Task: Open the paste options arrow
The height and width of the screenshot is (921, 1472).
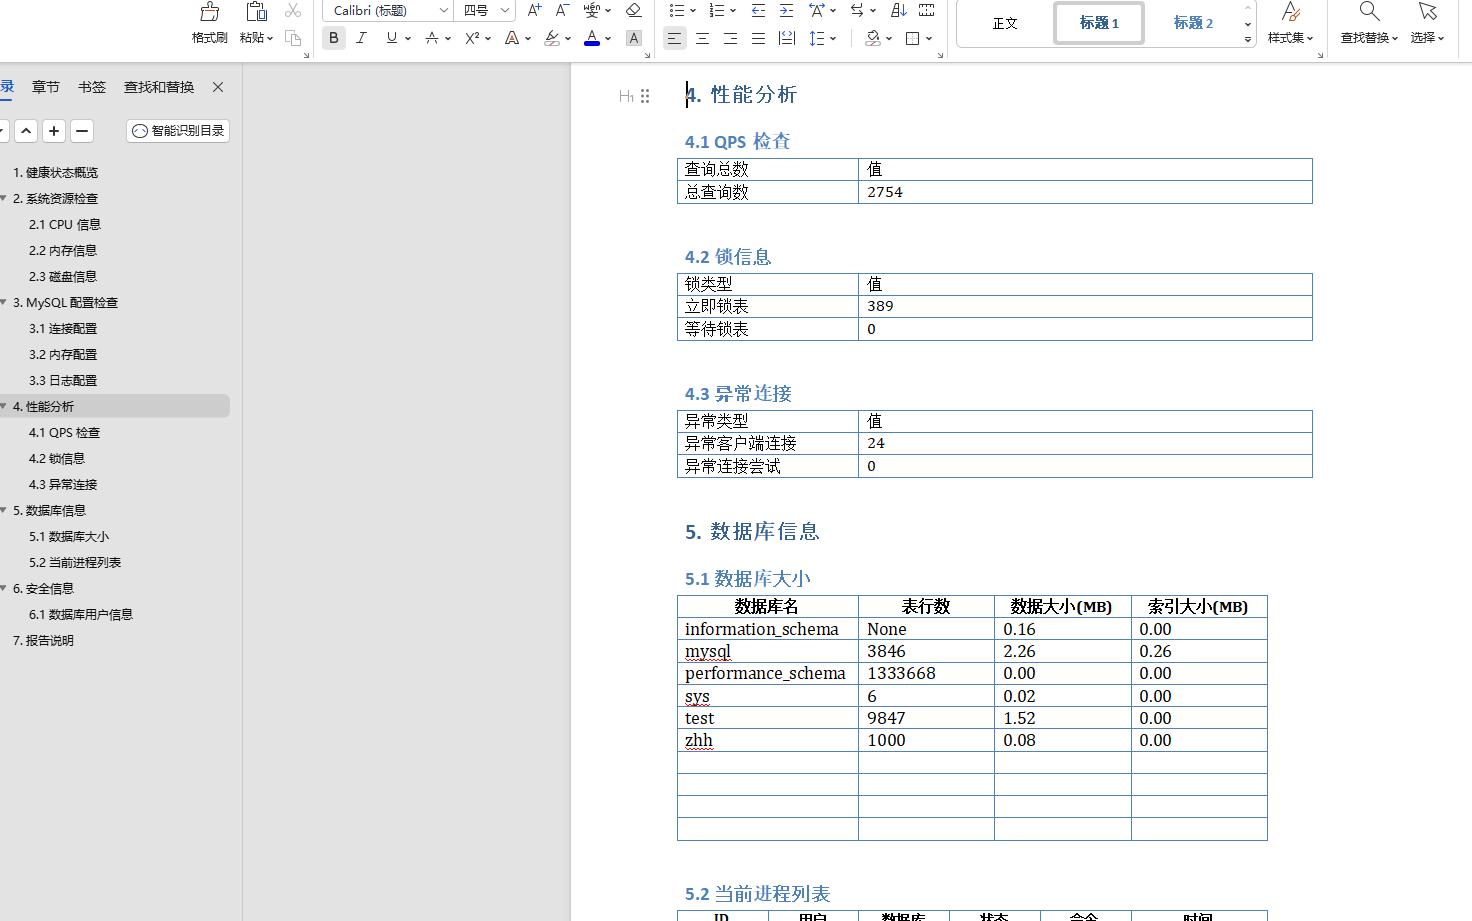Action: (x=270, y=38)
